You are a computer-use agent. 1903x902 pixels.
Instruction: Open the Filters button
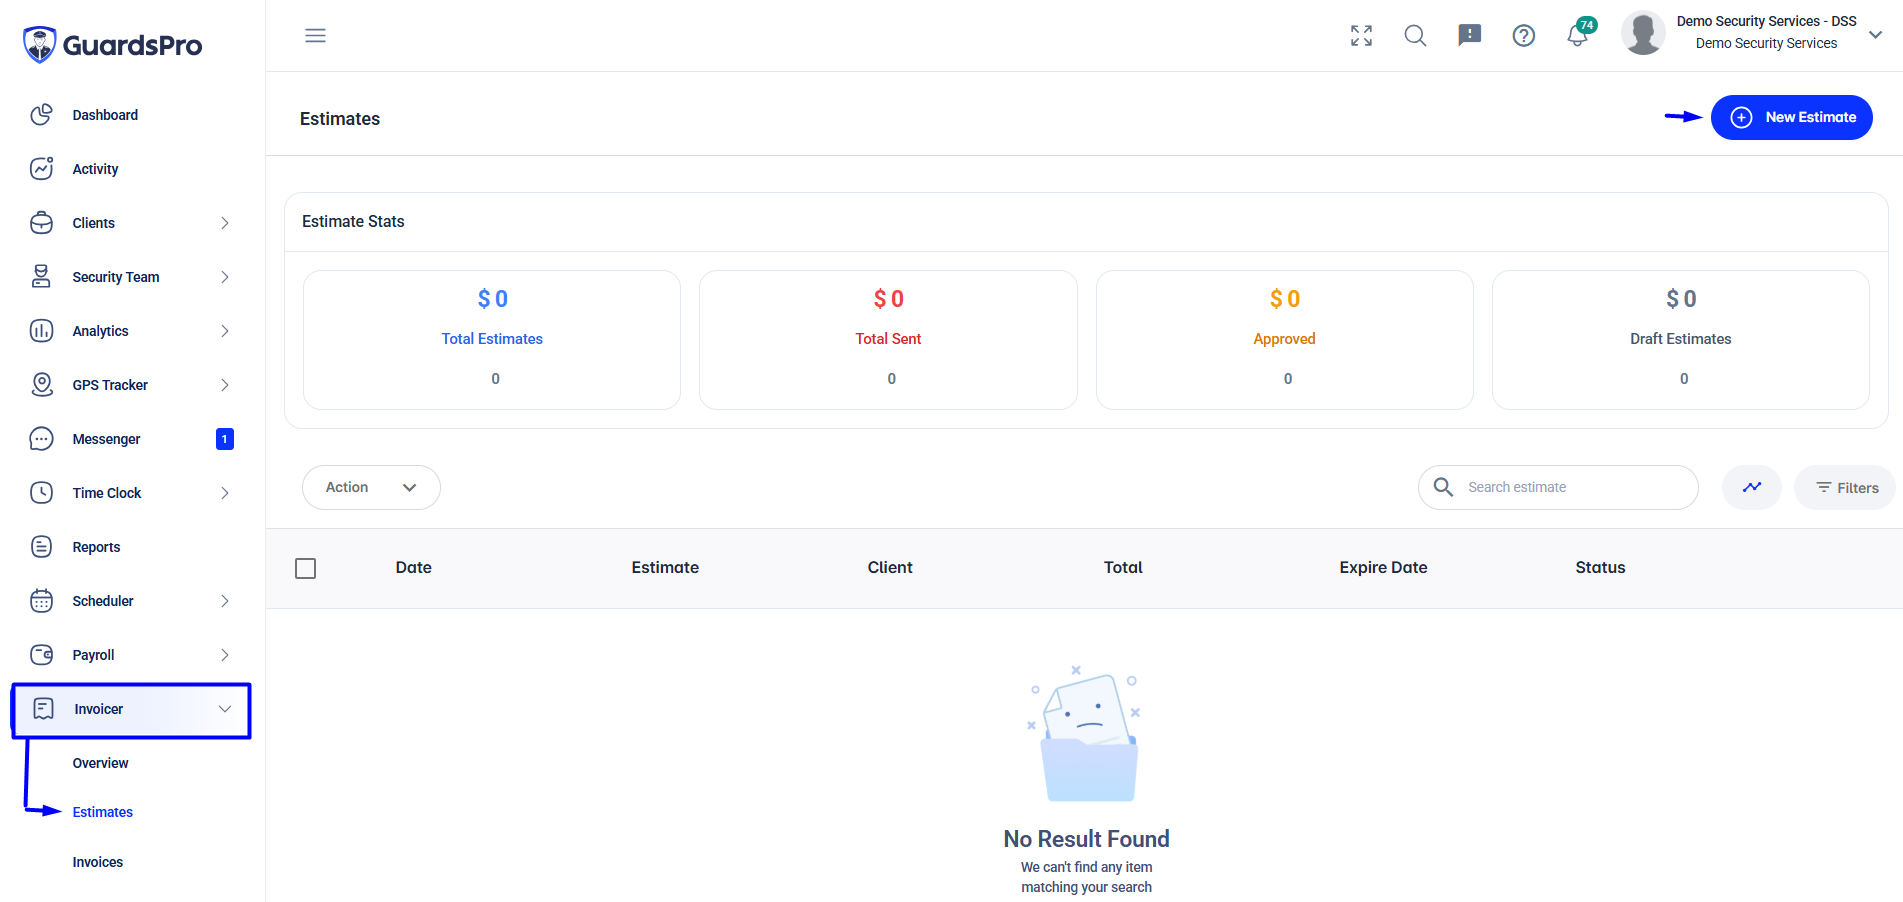(1845, 488)
